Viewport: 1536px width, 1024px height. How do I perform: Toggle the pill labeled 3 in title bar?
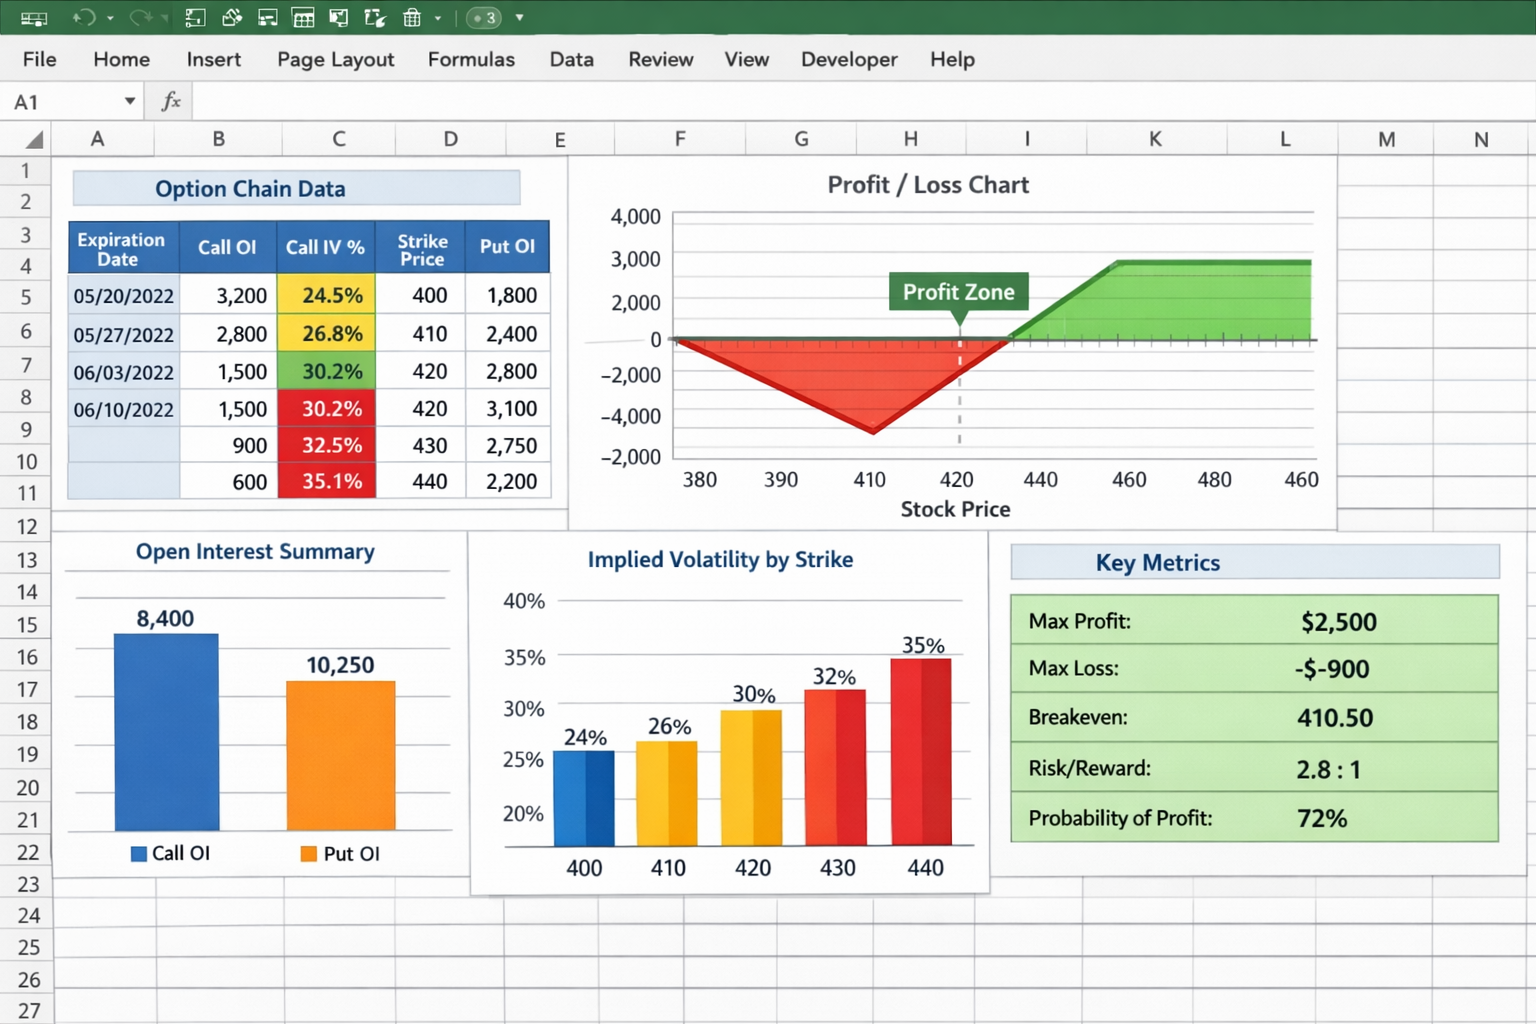point(484,18)
